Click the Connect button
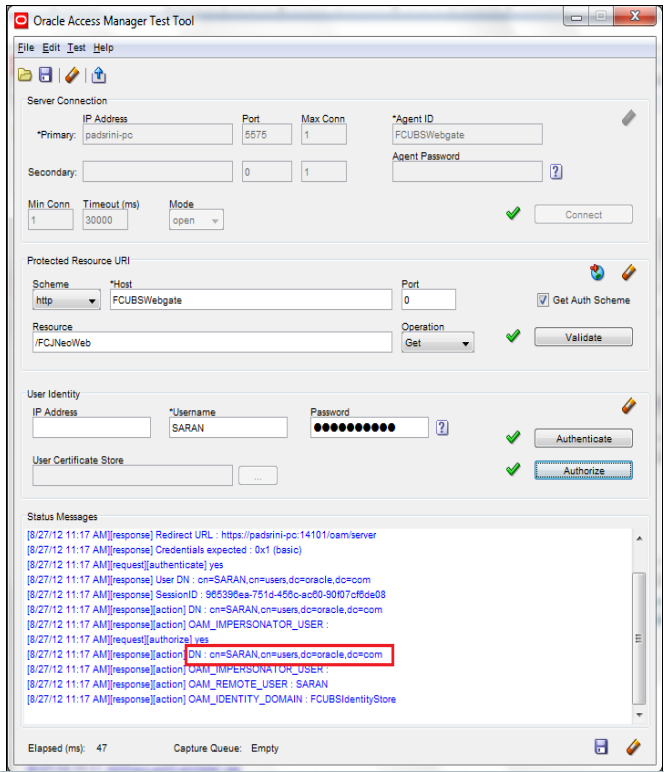Screen dimensions: 664x772 (x=583, y=215)
